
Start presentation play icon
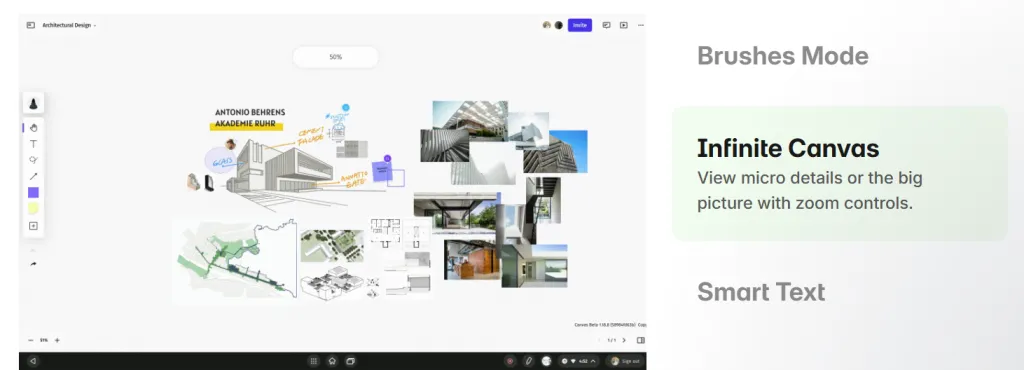[x=624, y=25]
